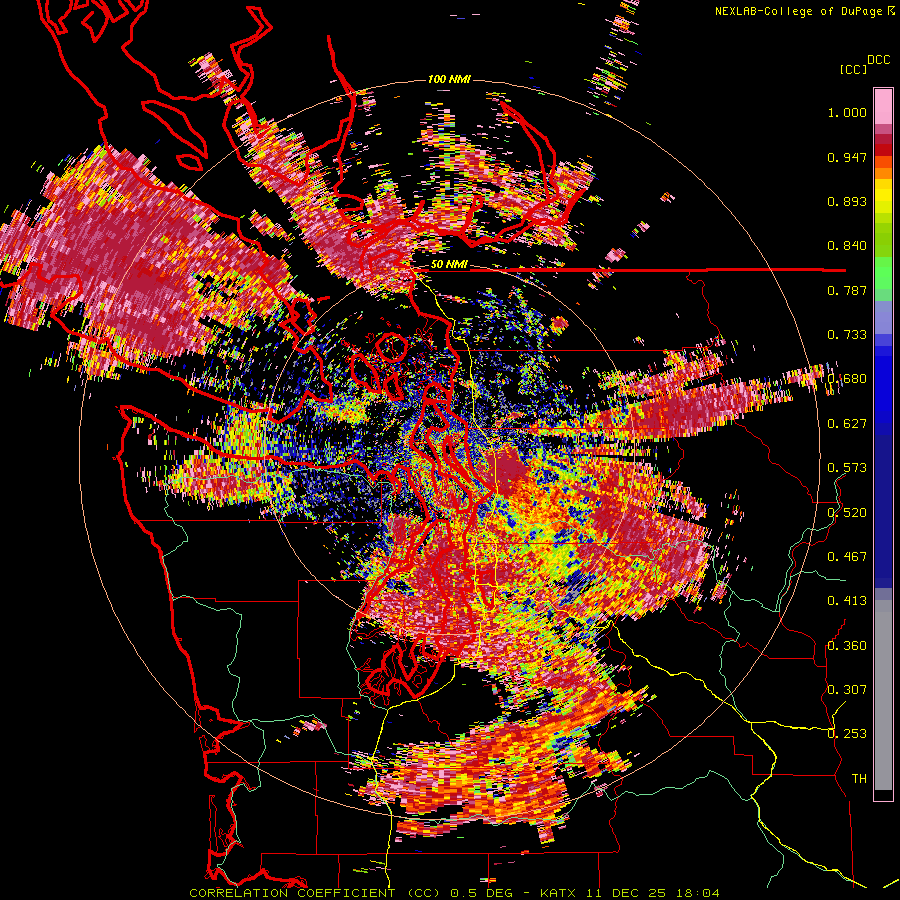Click the 0.307 scale value
This screenshot has height=900, width=900.
click(847, 690)
